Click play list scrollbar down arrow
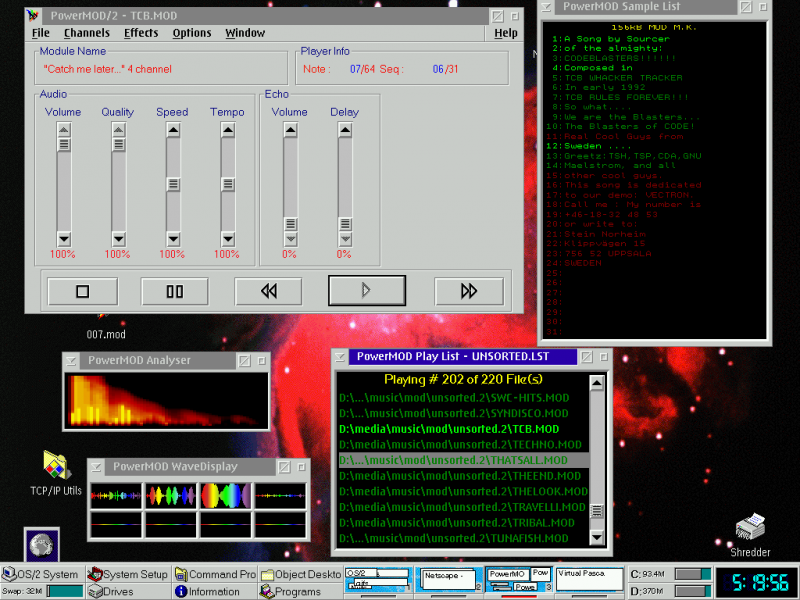Screen dimensions: 800x600 597,537
